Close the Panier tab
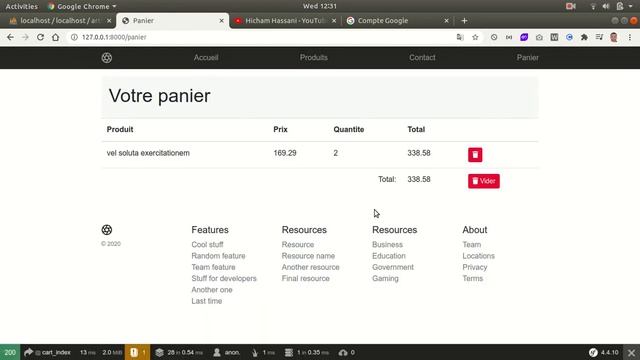Viewport: 640px width, 360px height. pos(222,21)
